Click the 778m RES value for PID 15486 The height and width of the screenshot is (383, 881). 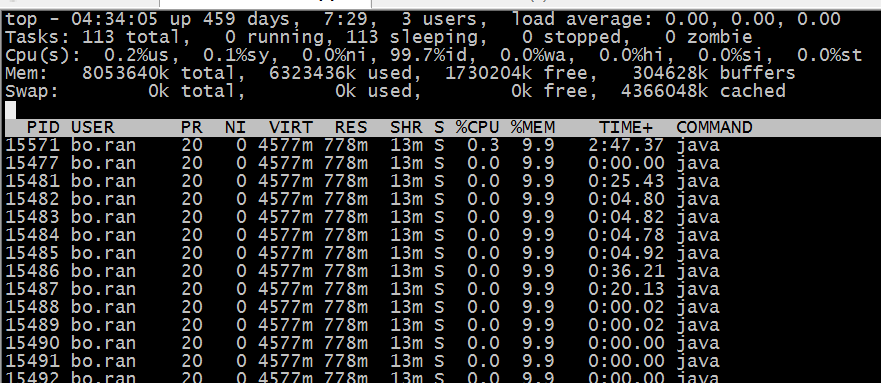coord(346,271)
